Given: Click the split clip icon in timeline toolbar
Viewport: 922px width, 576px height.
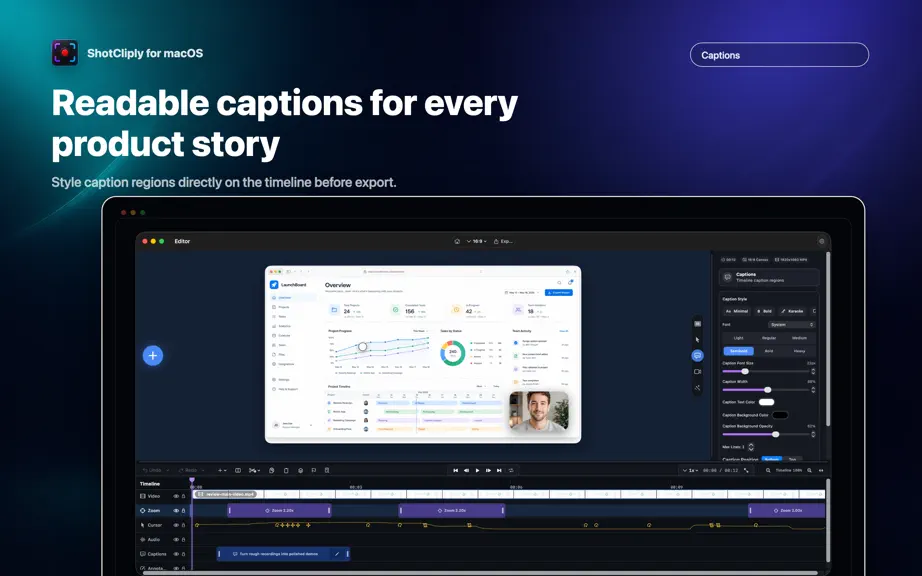Looking at the screenshot, I should pos(238,470).
